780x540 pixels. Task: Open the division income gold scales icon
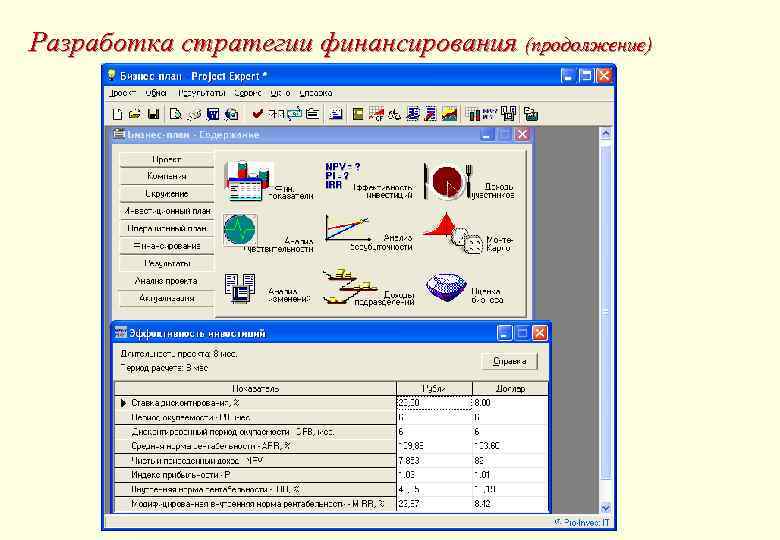369,287
